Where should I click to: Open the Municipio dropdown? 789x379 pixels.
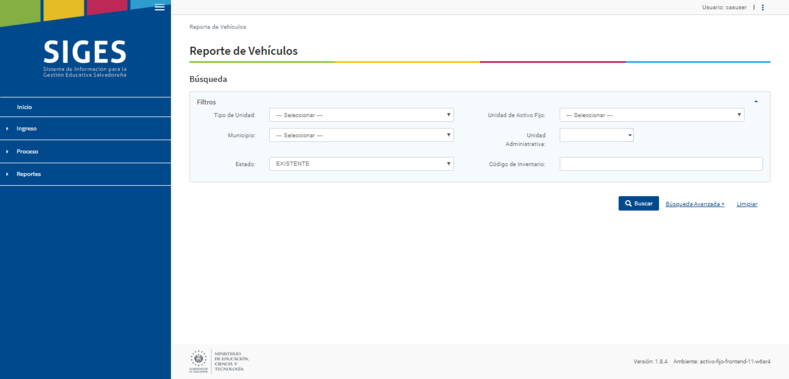pos(361,135)
